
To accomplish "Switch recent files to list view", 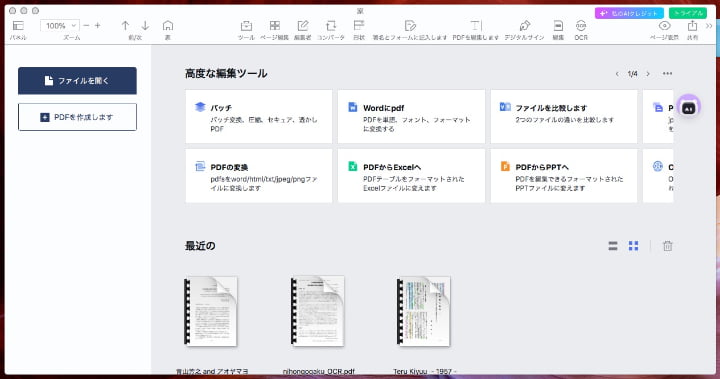I will [613, 246].
